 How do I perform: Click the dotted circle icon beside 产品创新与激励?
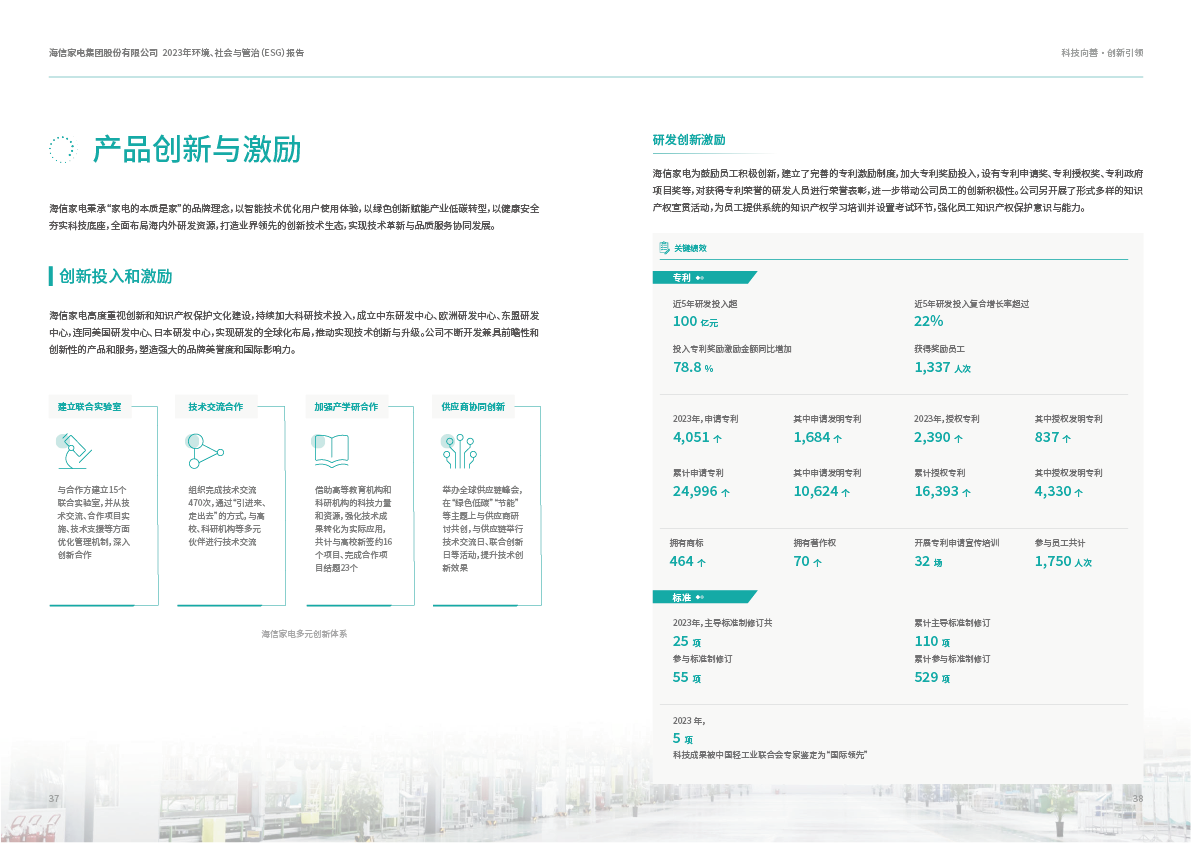[x=62, y=149]
